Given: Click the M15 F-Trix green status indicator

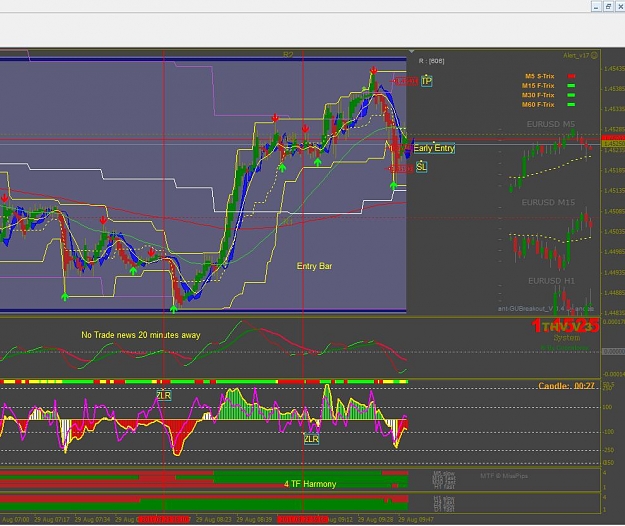Looking at the screenshot, I should tap(571, 86).
